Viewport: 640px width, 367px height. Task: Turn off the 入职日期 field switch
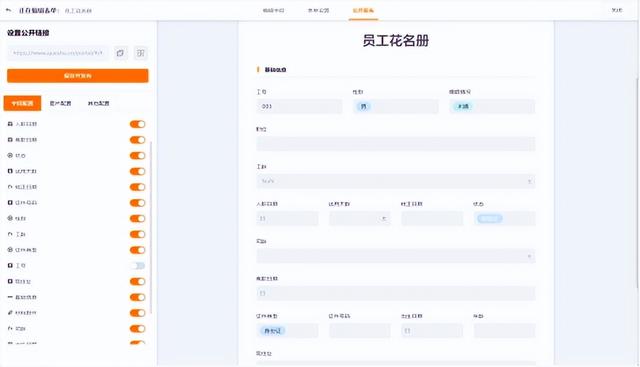[x=138, y=124]
